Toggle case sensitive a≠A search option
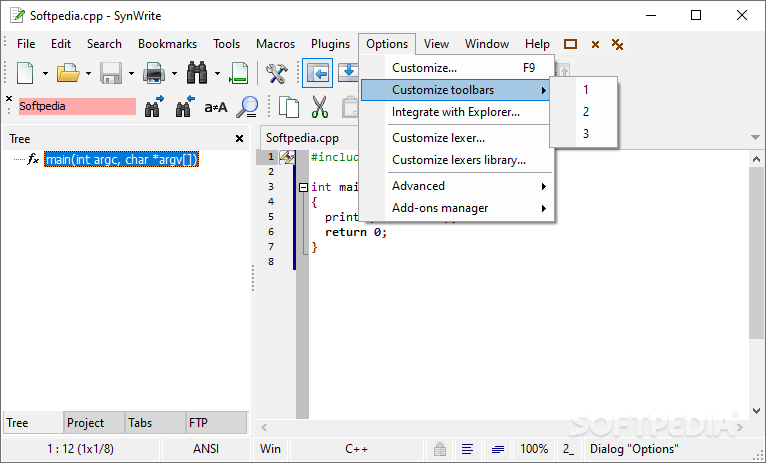 click(x=216, y=106)
